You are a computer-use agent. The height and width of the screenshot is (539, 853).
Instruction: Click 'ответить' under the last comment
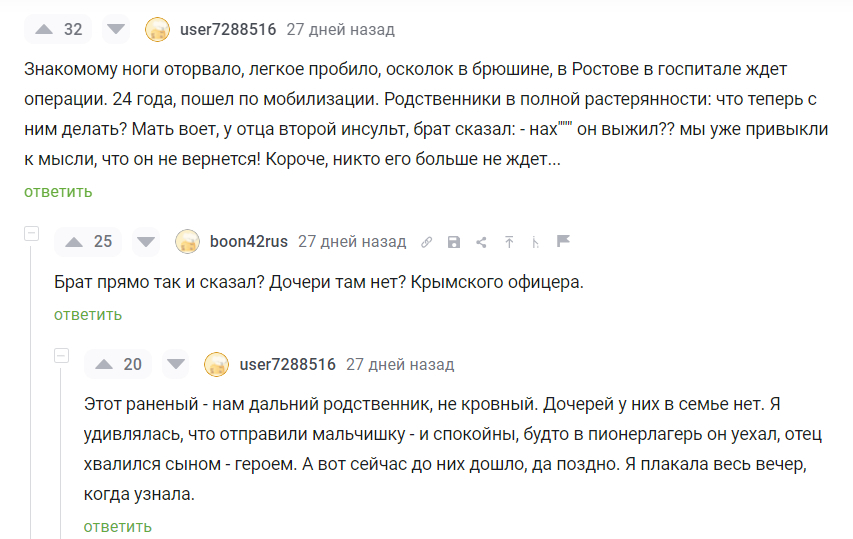pyautogui.click(x=118, y=526)
